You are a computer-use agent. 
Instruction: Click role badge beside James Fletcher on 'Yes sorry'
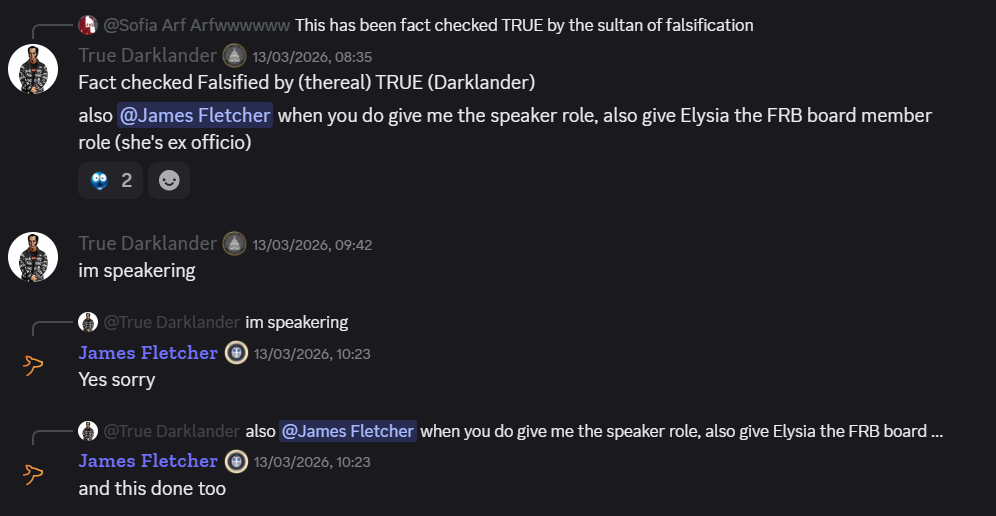(x=236, y=352)
